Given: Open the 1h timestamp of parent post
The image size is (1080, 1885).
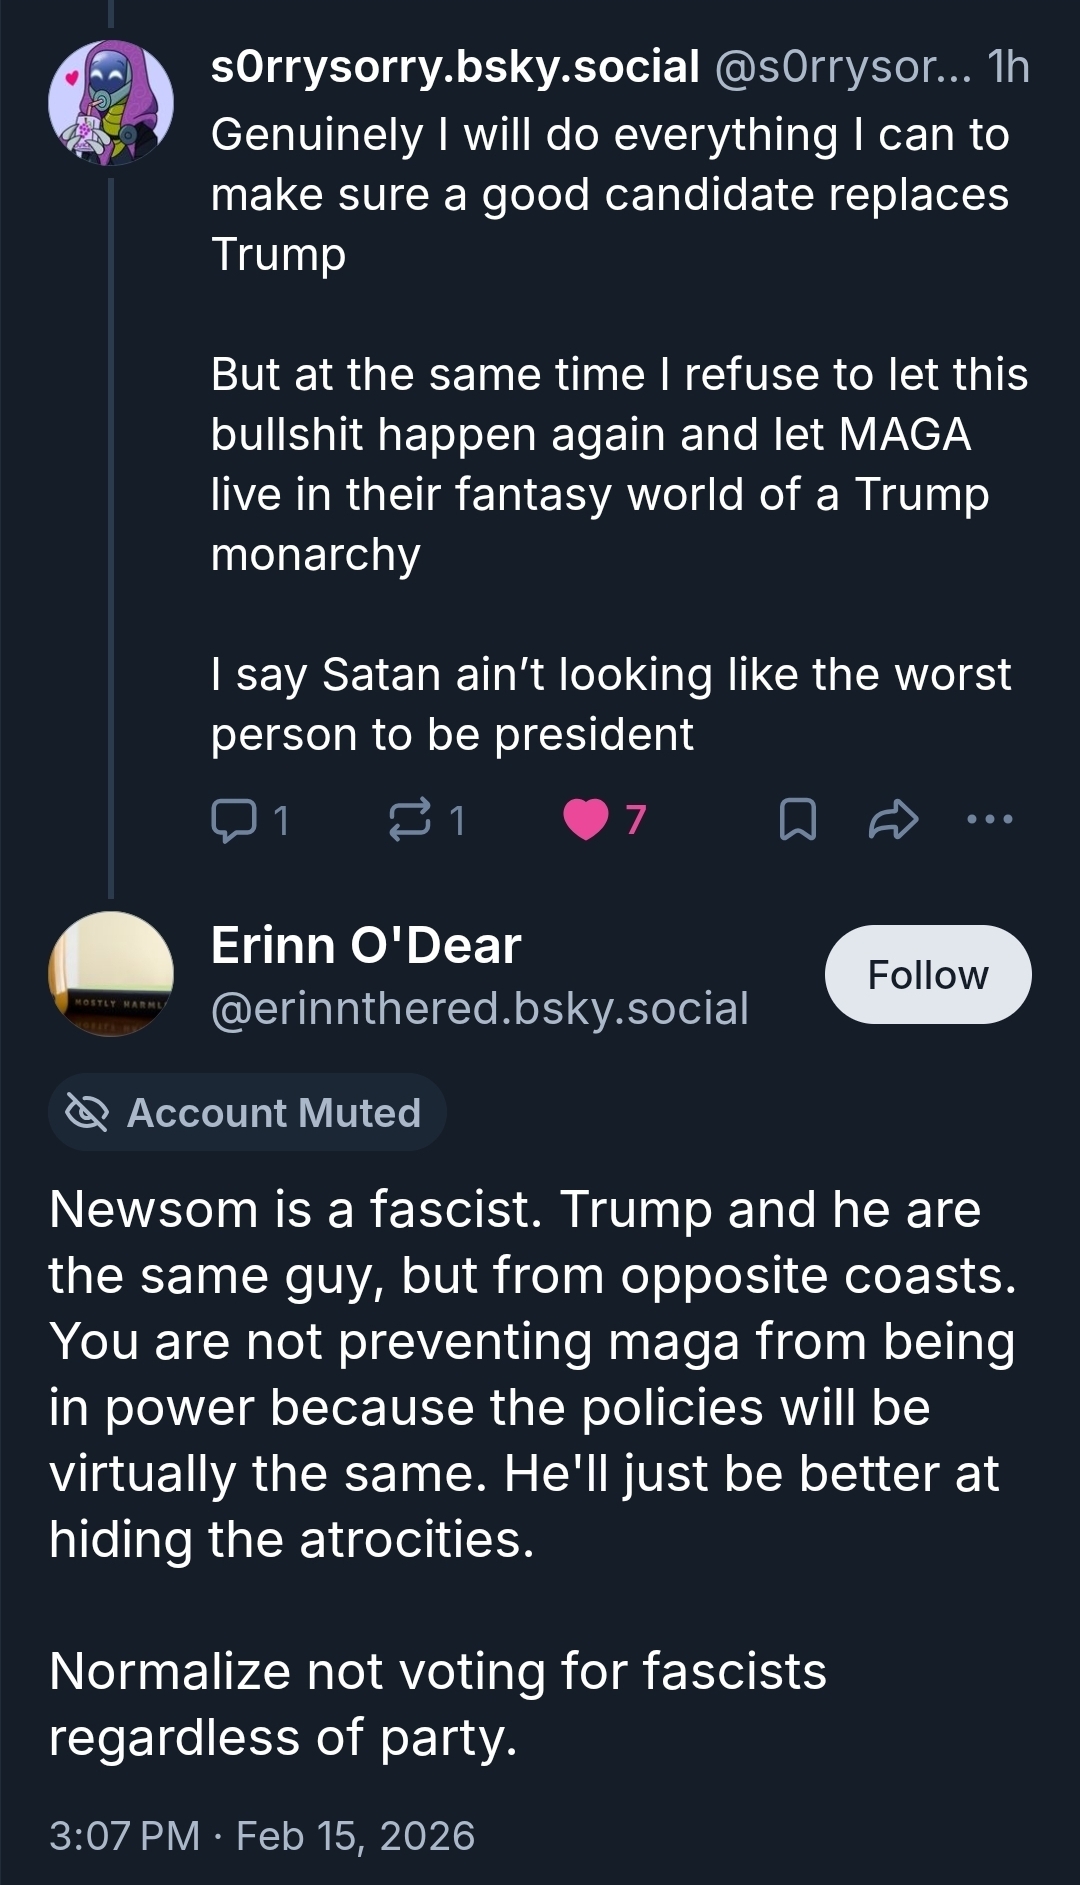Looking at the screenshot, I should point(1008,67).
